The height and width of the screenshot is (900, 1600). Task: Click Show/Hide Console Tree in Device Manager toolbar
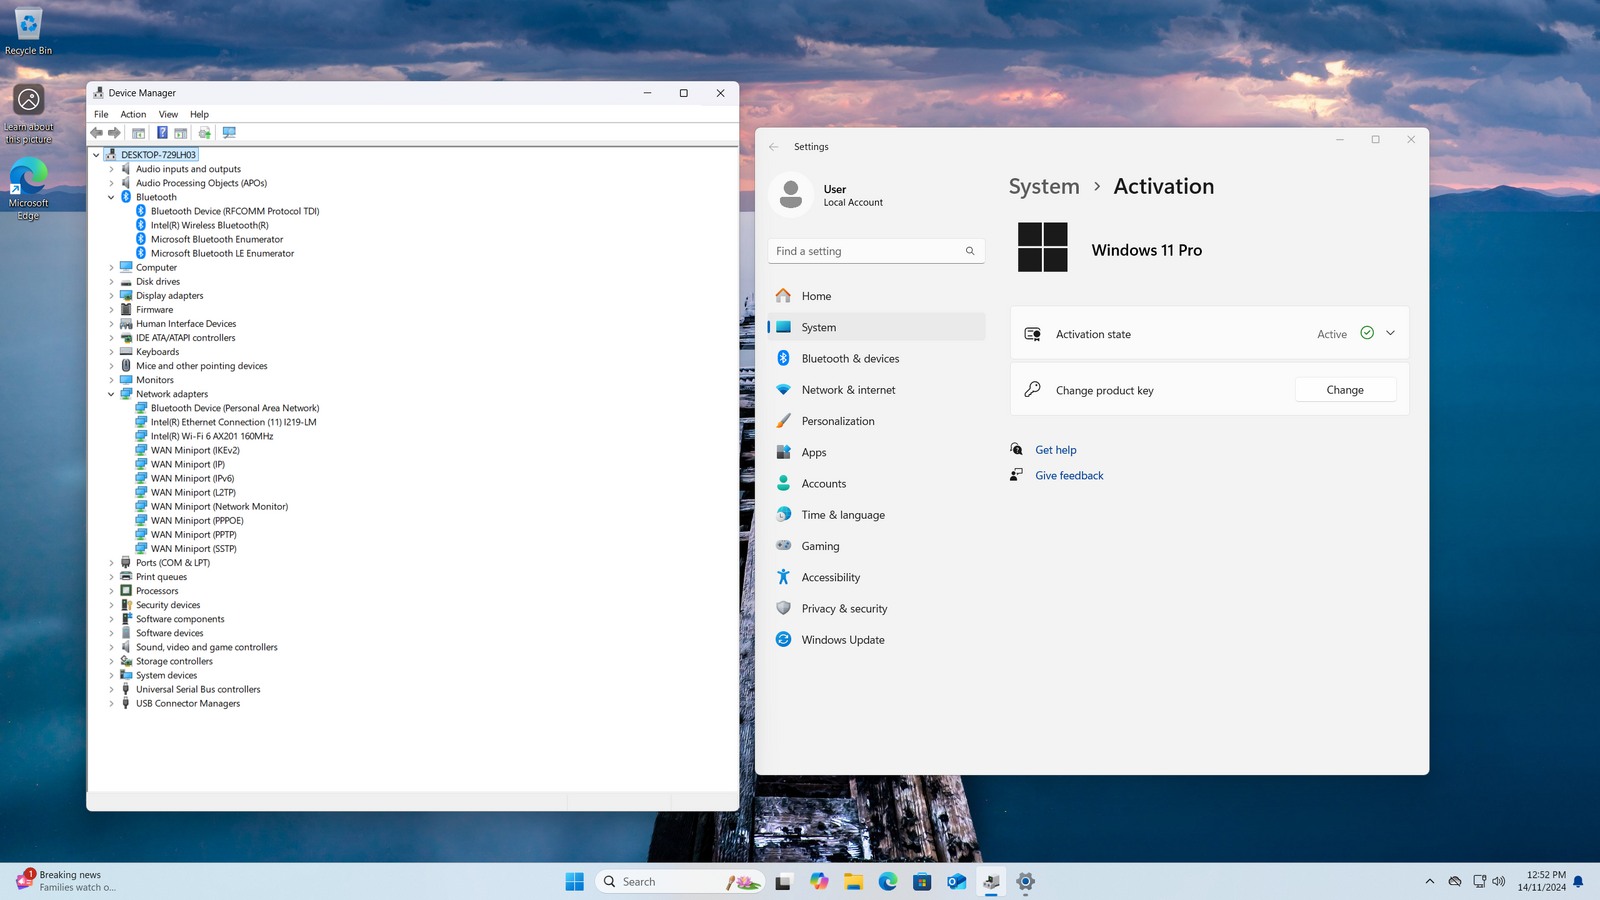point(138,133)
